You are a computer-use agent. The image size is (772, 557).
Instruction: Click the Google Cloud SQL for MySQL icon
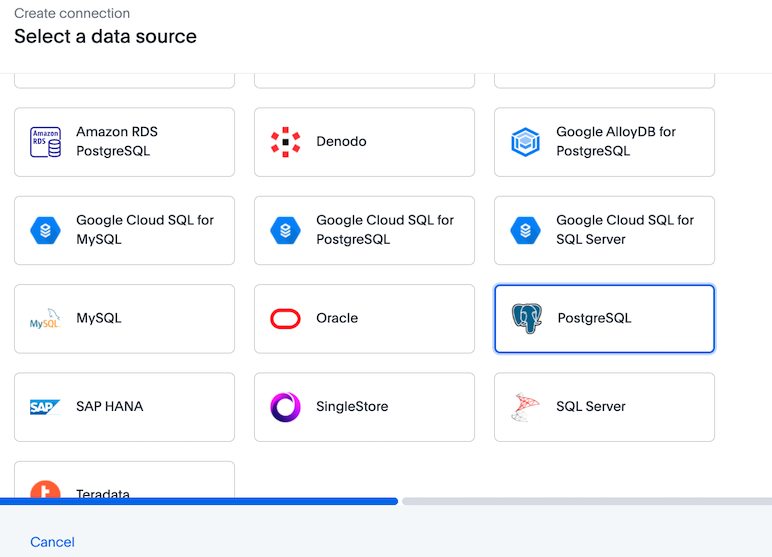45,230
